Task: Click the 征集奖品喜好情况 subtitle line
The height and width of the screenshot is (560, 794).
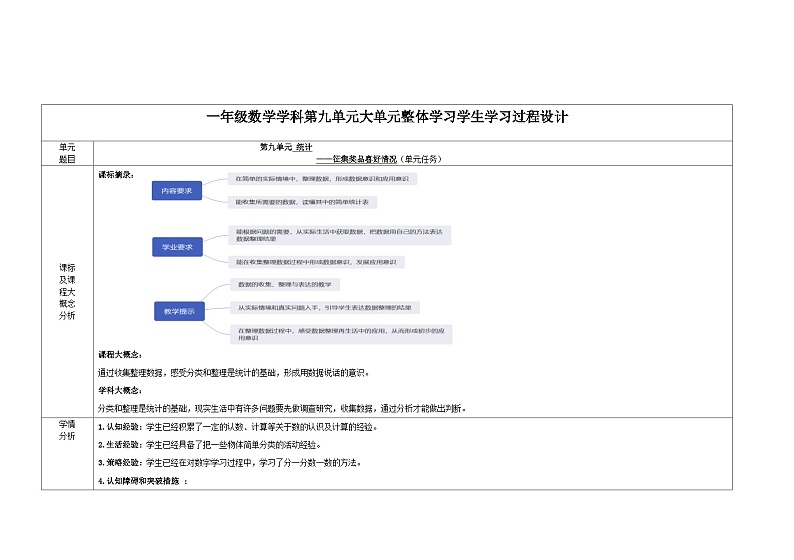Action: [378, 158]
